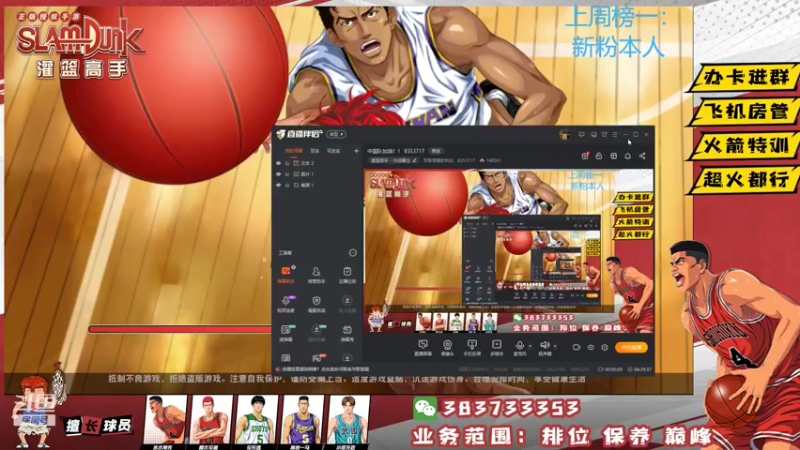Screen dimensions: 800x450
Task: Open the shield-icon tool in the toolbox
Action: pos(316,303)
